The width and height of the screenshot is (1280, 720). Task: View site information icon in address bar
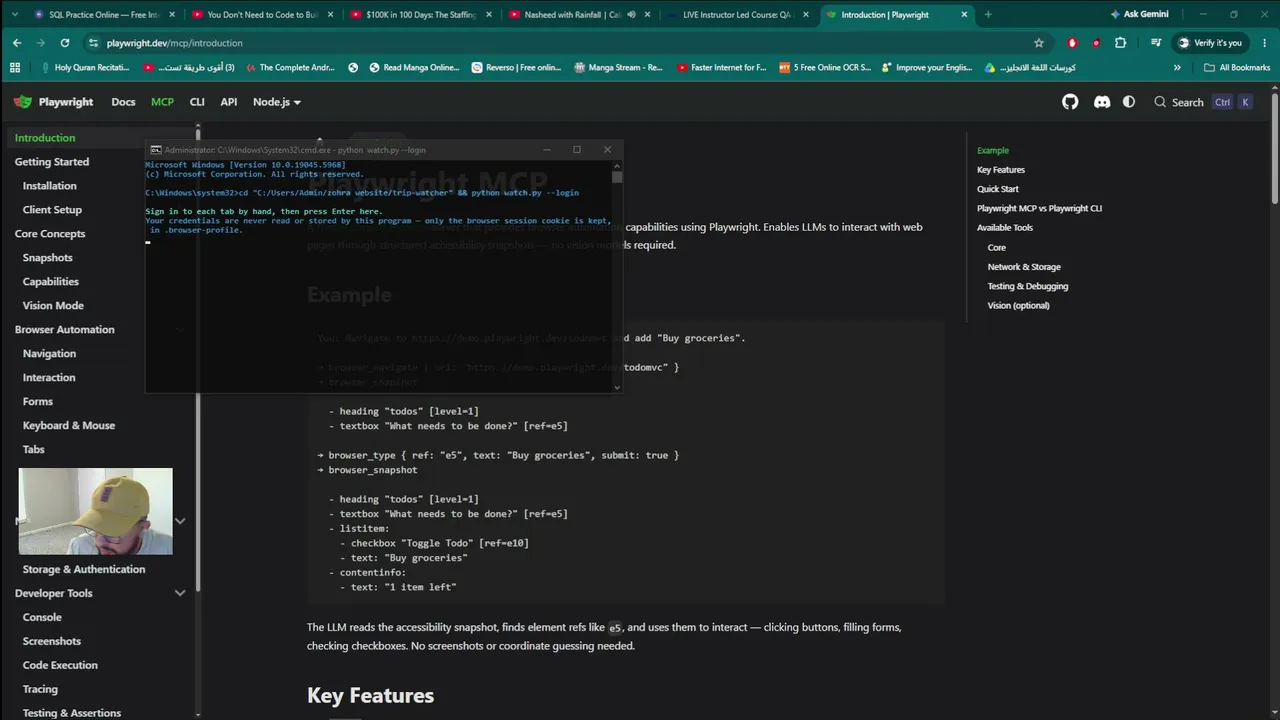tap(94, 43)
